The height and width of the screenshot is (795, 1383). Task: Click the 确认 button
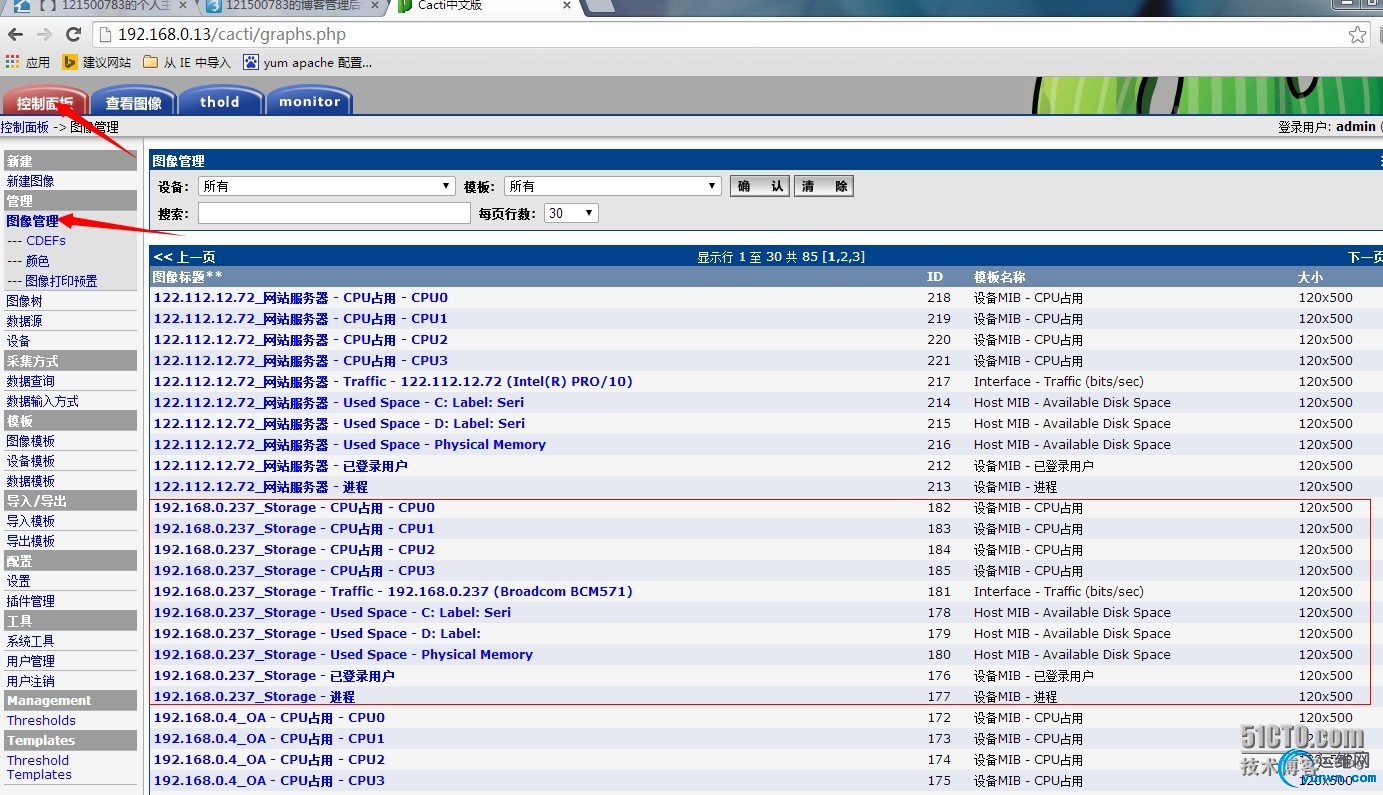pos(760,186)
